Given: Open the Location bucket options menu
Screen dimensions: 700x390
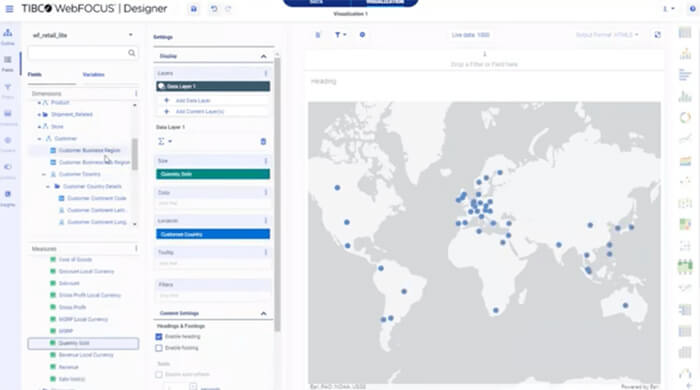Looking at the screenshot, I should 266,220.
